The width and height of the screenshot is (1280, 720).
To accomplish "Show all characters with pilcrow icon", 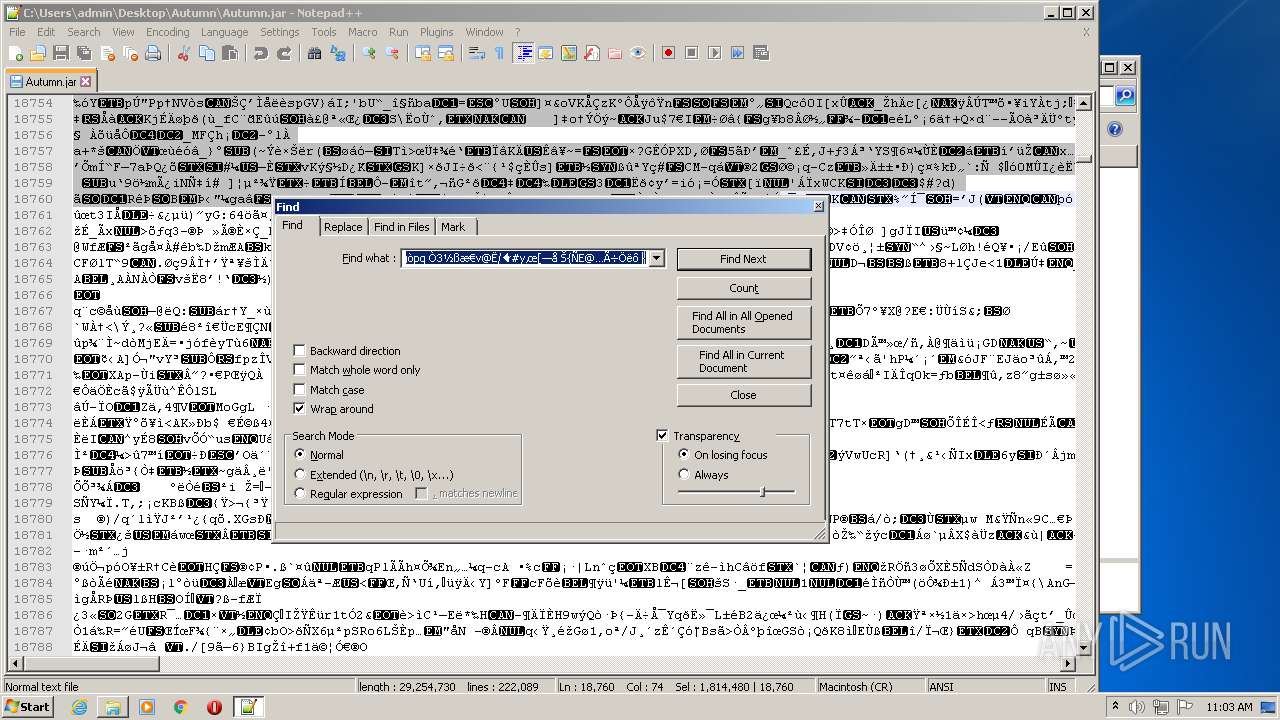I will click(499, 53).
